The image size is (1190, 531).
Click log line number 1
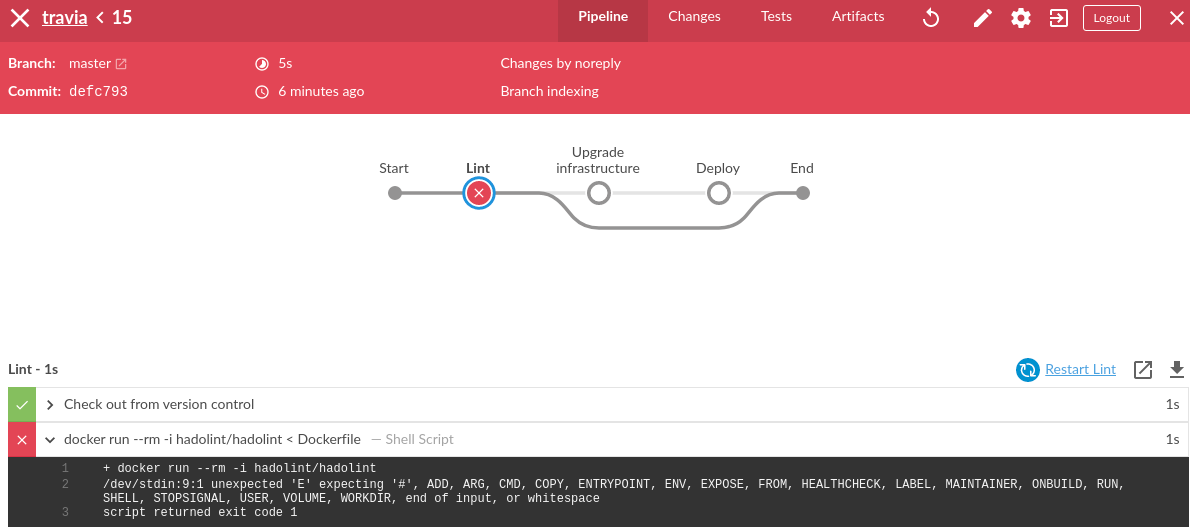point(65,468)
